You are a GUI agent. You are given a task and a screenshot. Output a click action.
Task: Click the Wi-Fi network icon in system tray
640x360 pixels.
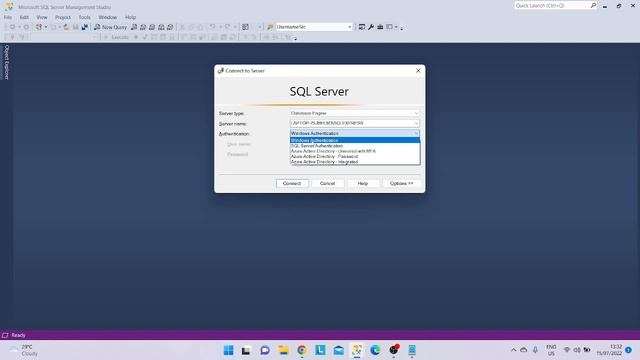[x=567, y=350]
